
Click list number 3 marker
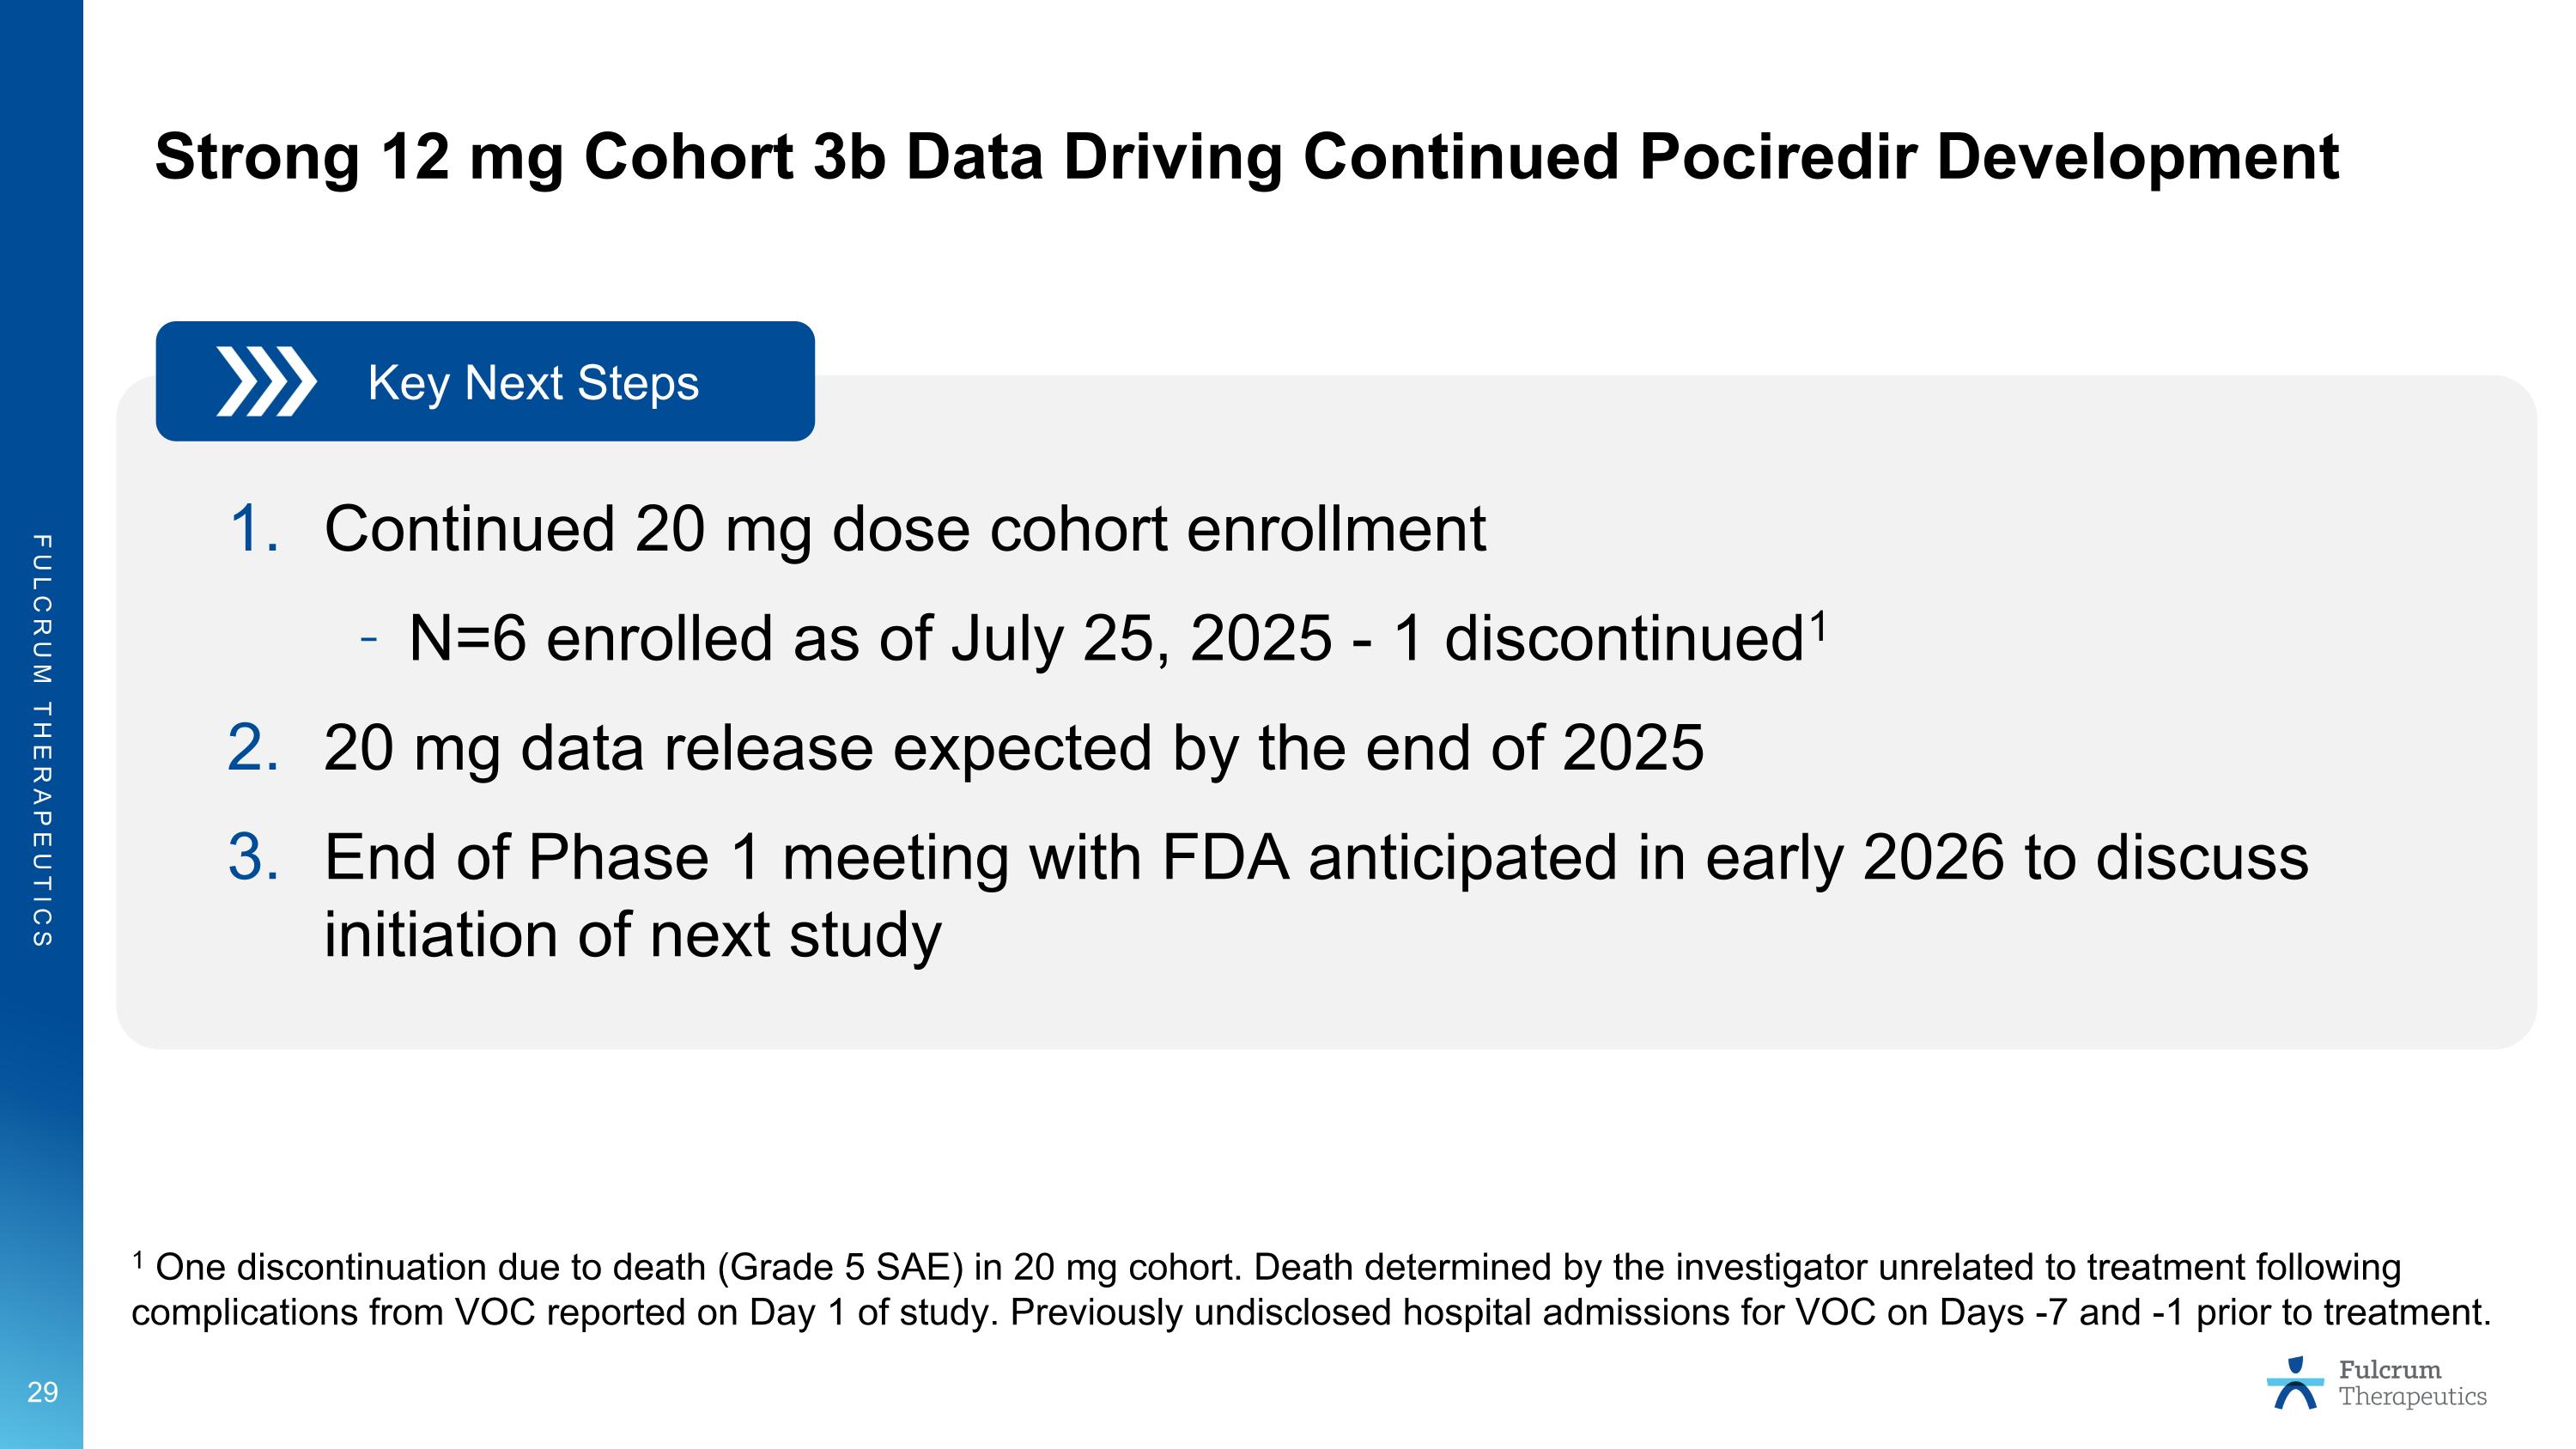click(253, 857)
